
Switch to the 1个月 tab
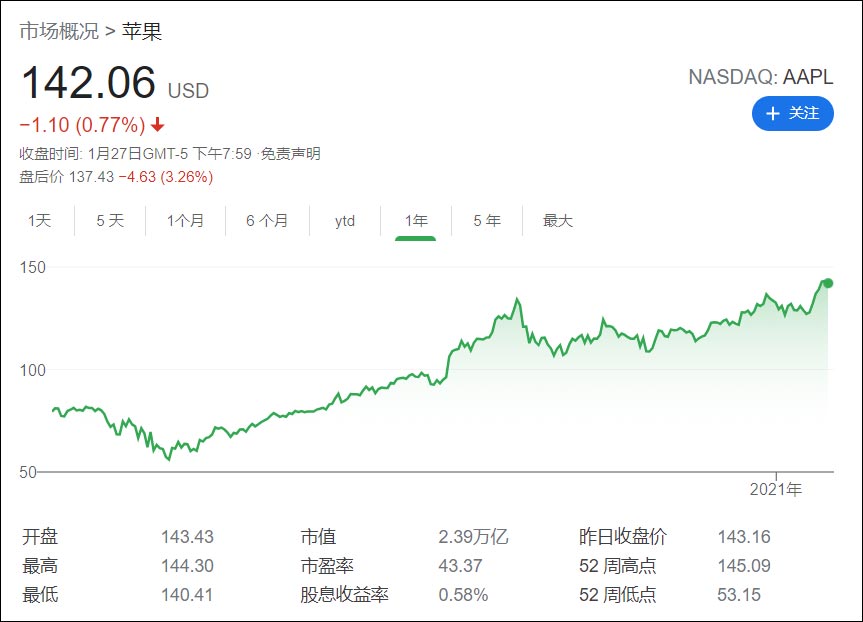click(185, 221)
